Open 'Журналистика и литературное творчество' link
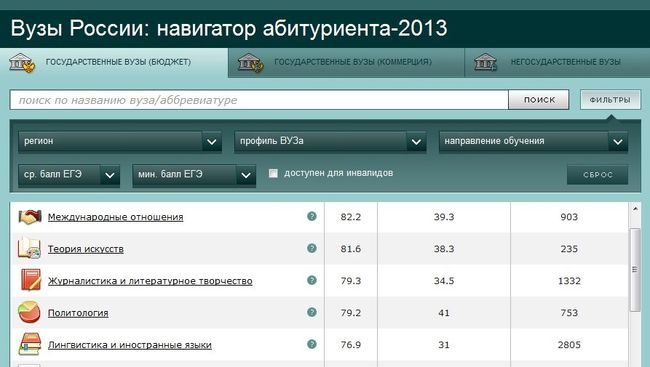650x367 pixels. point(150,281)
